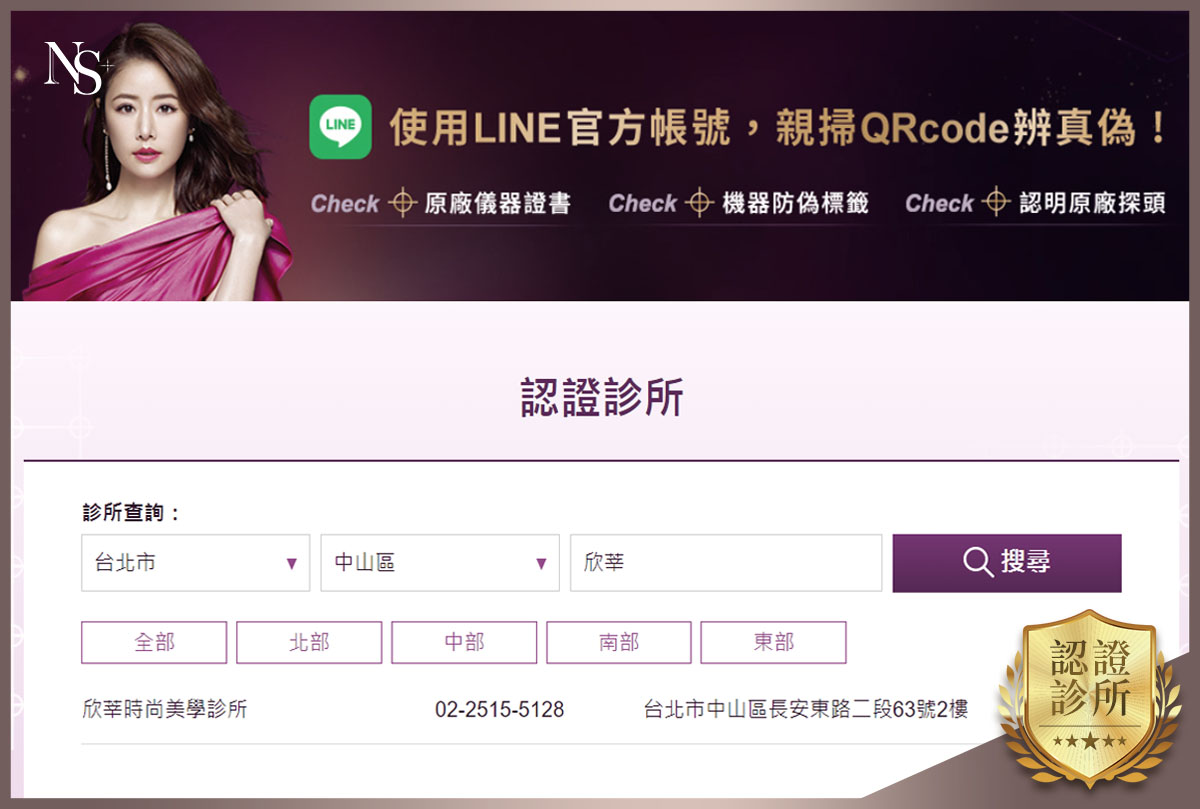Select the 中部 region filter
Image resolution: width=1200 pixels, height=809 pixels.
(x=464, y=642)
